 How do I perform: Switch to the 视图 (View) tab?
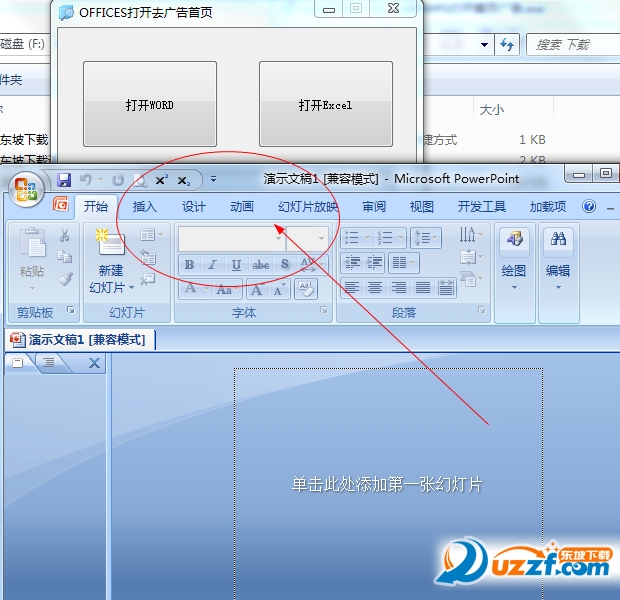click(x=422, y=206)
